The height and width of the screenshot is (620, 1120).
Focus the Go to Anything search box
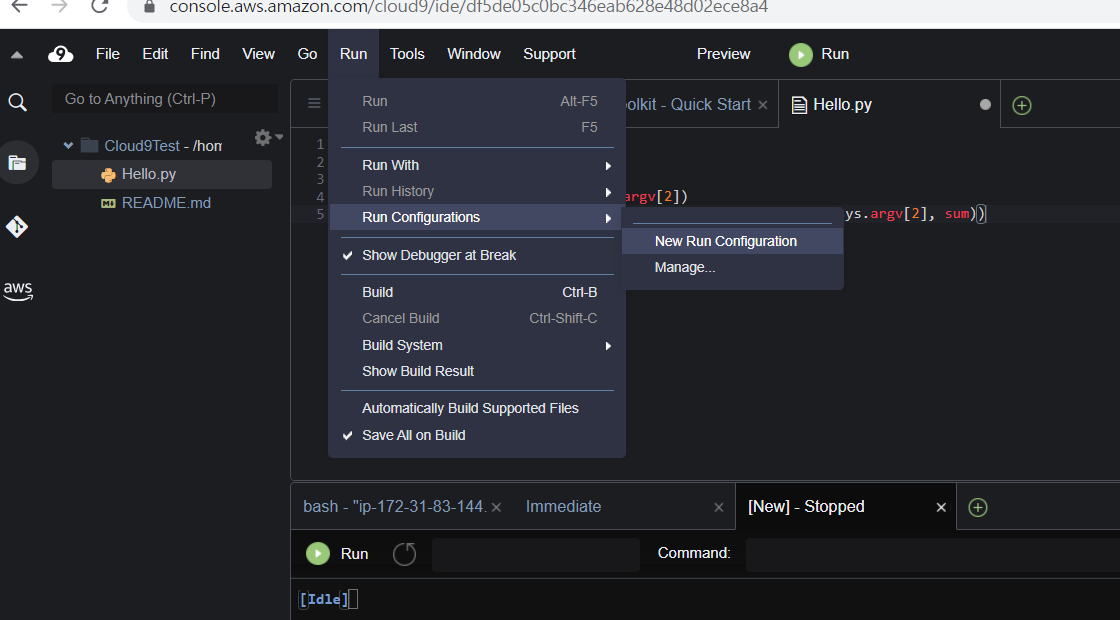click(165, 99)
